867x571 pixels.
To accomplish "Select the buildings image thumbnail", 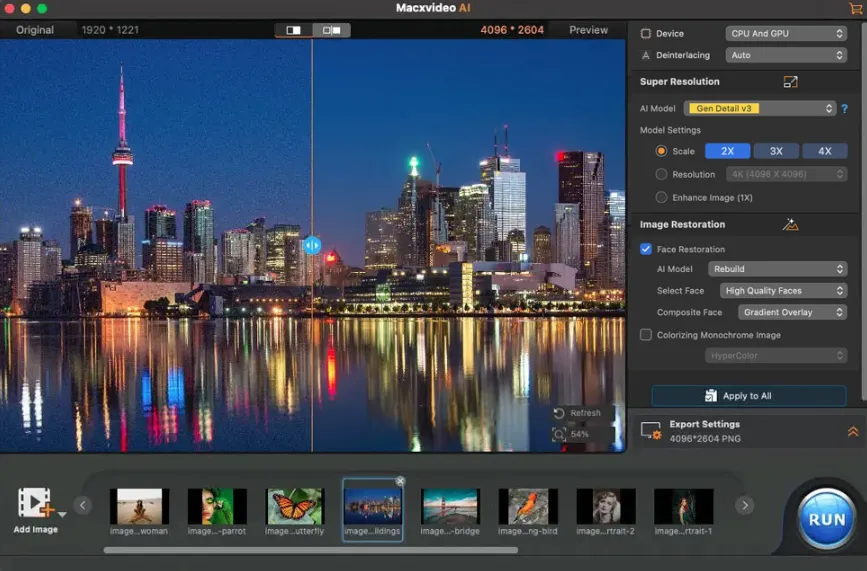I will (373, 508).
